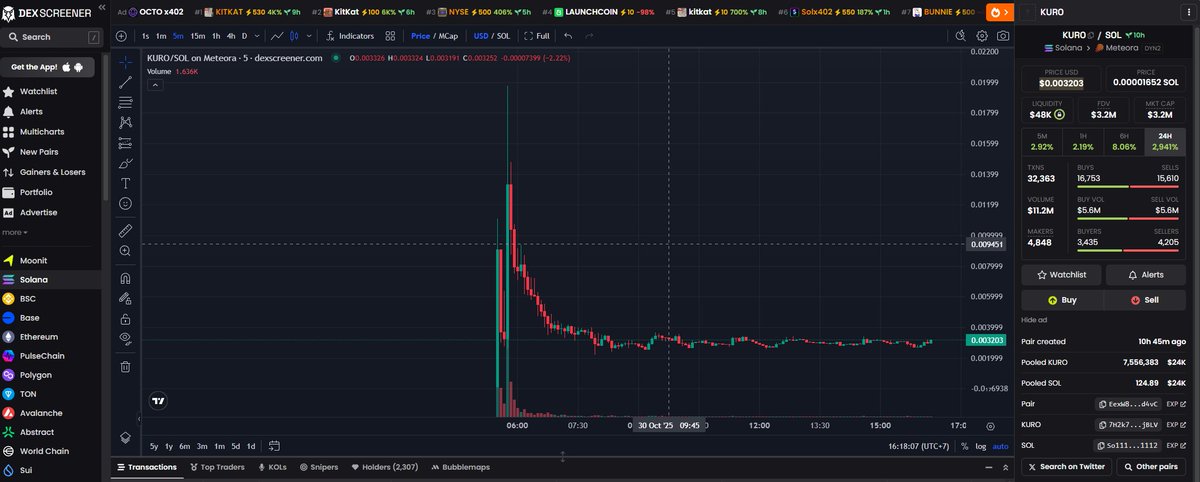Viewport: 1200px width, 482px height.
Task: Open the Indicators menu
Action: (350, 35)
